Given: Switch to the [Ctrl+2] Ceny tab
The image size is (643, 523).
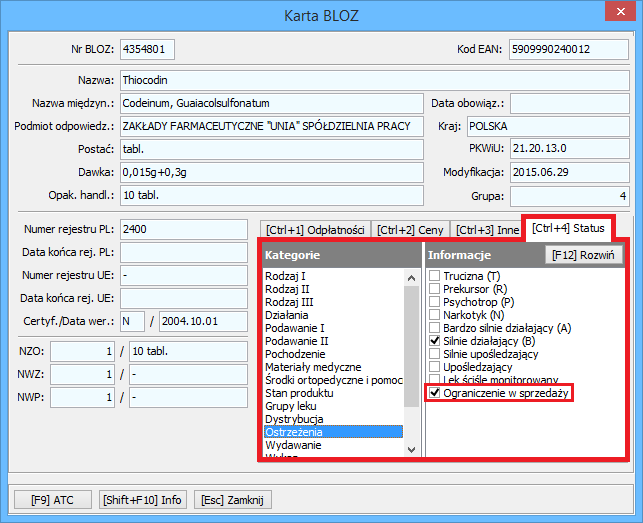Looking at the screenshot, I should [410, 230].
